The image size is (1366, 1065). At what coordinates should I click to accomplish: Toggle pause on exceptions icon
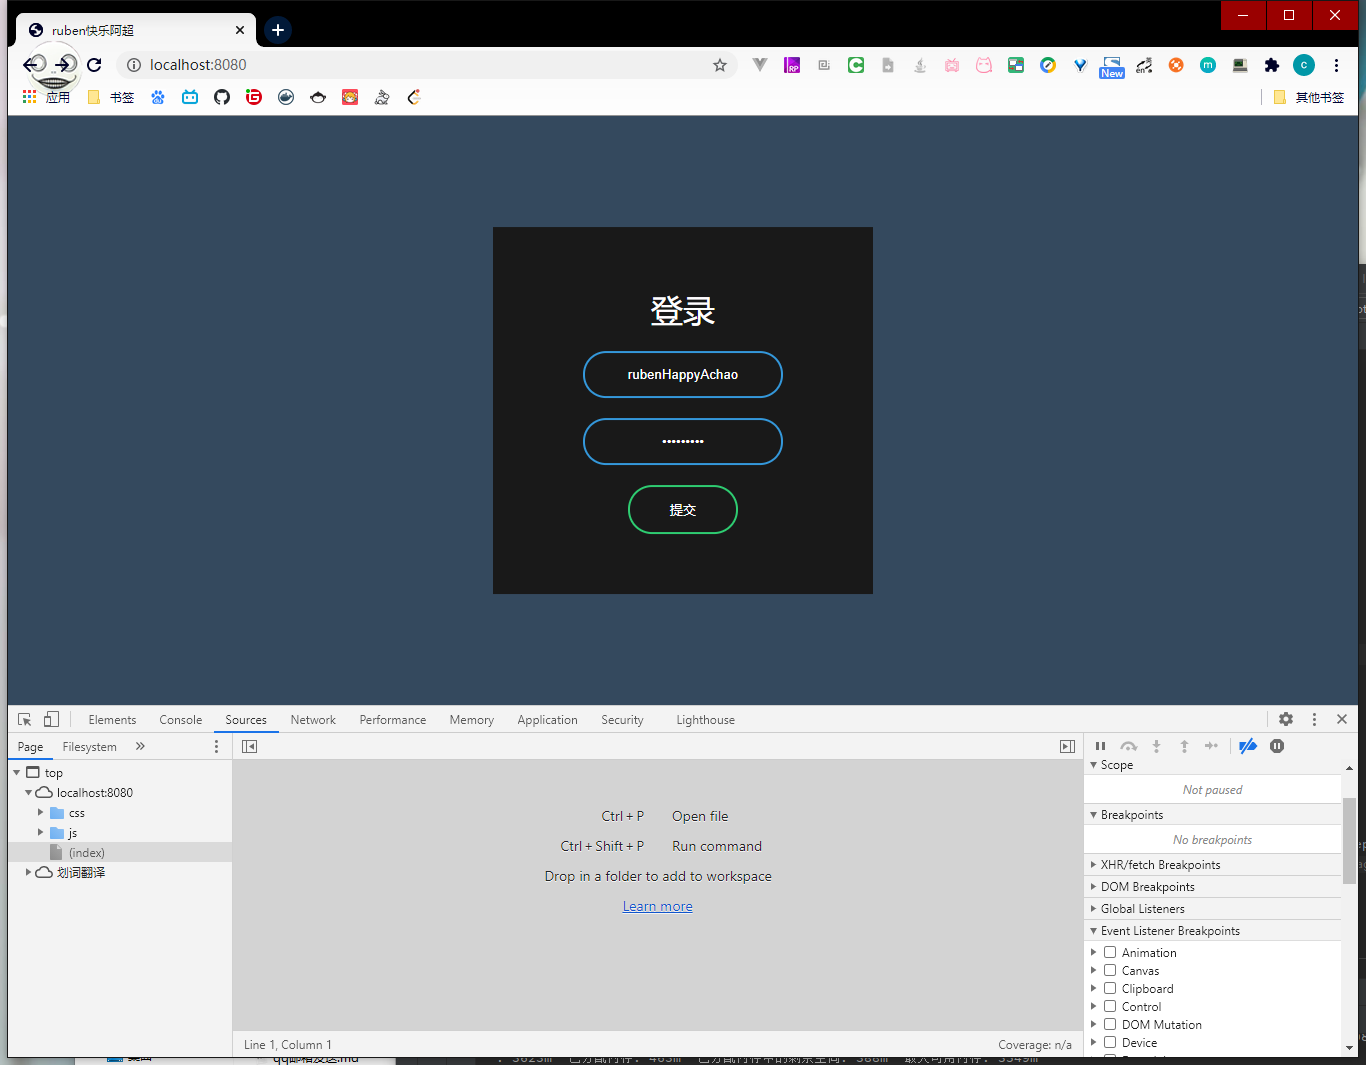point(1277,746)
